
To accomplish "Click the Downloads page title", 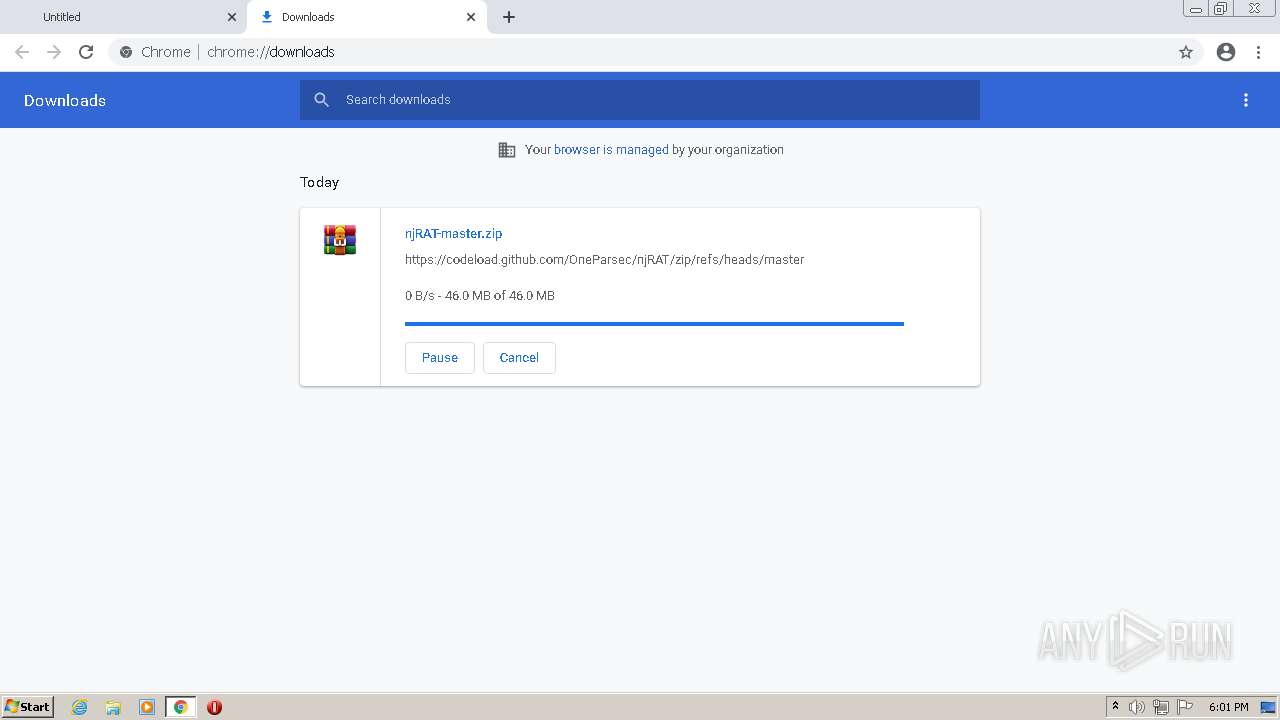I will [x=65, y=100].
